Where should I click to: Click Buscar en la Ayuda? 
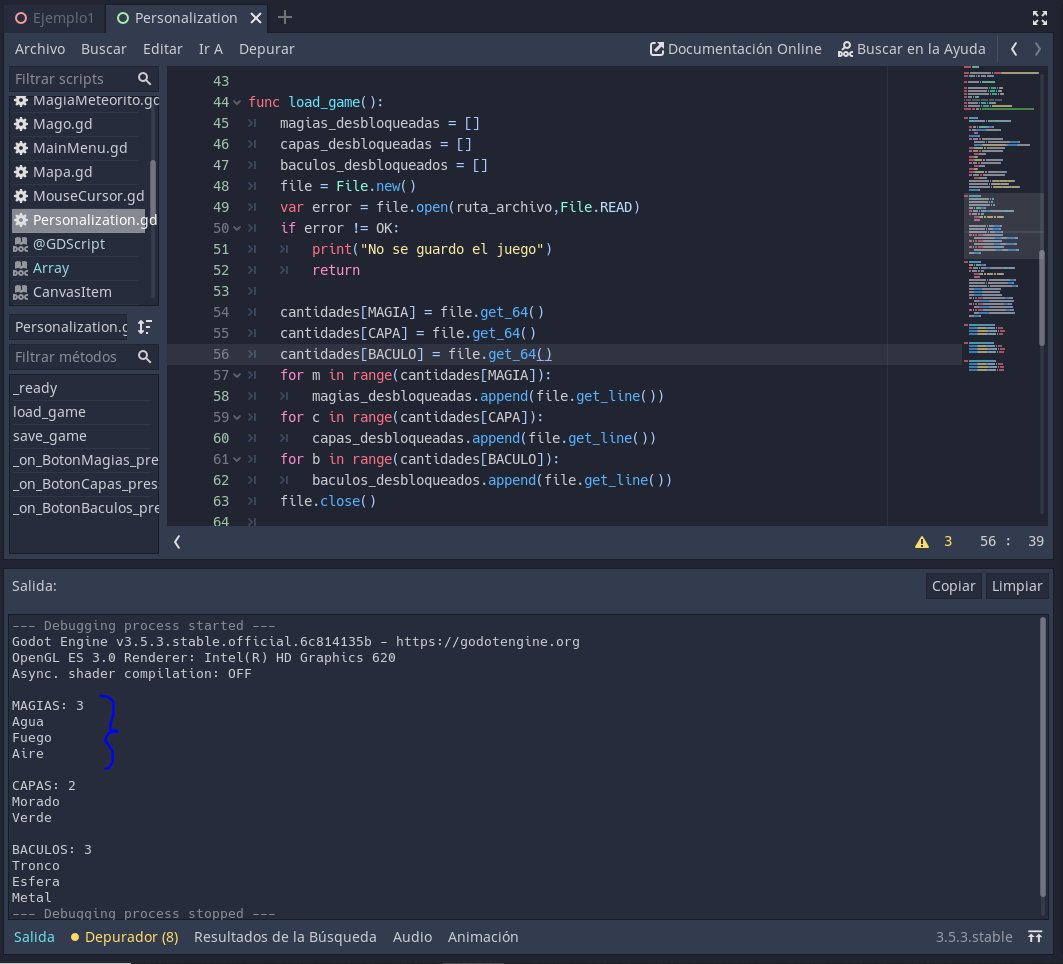pos(911,49)
